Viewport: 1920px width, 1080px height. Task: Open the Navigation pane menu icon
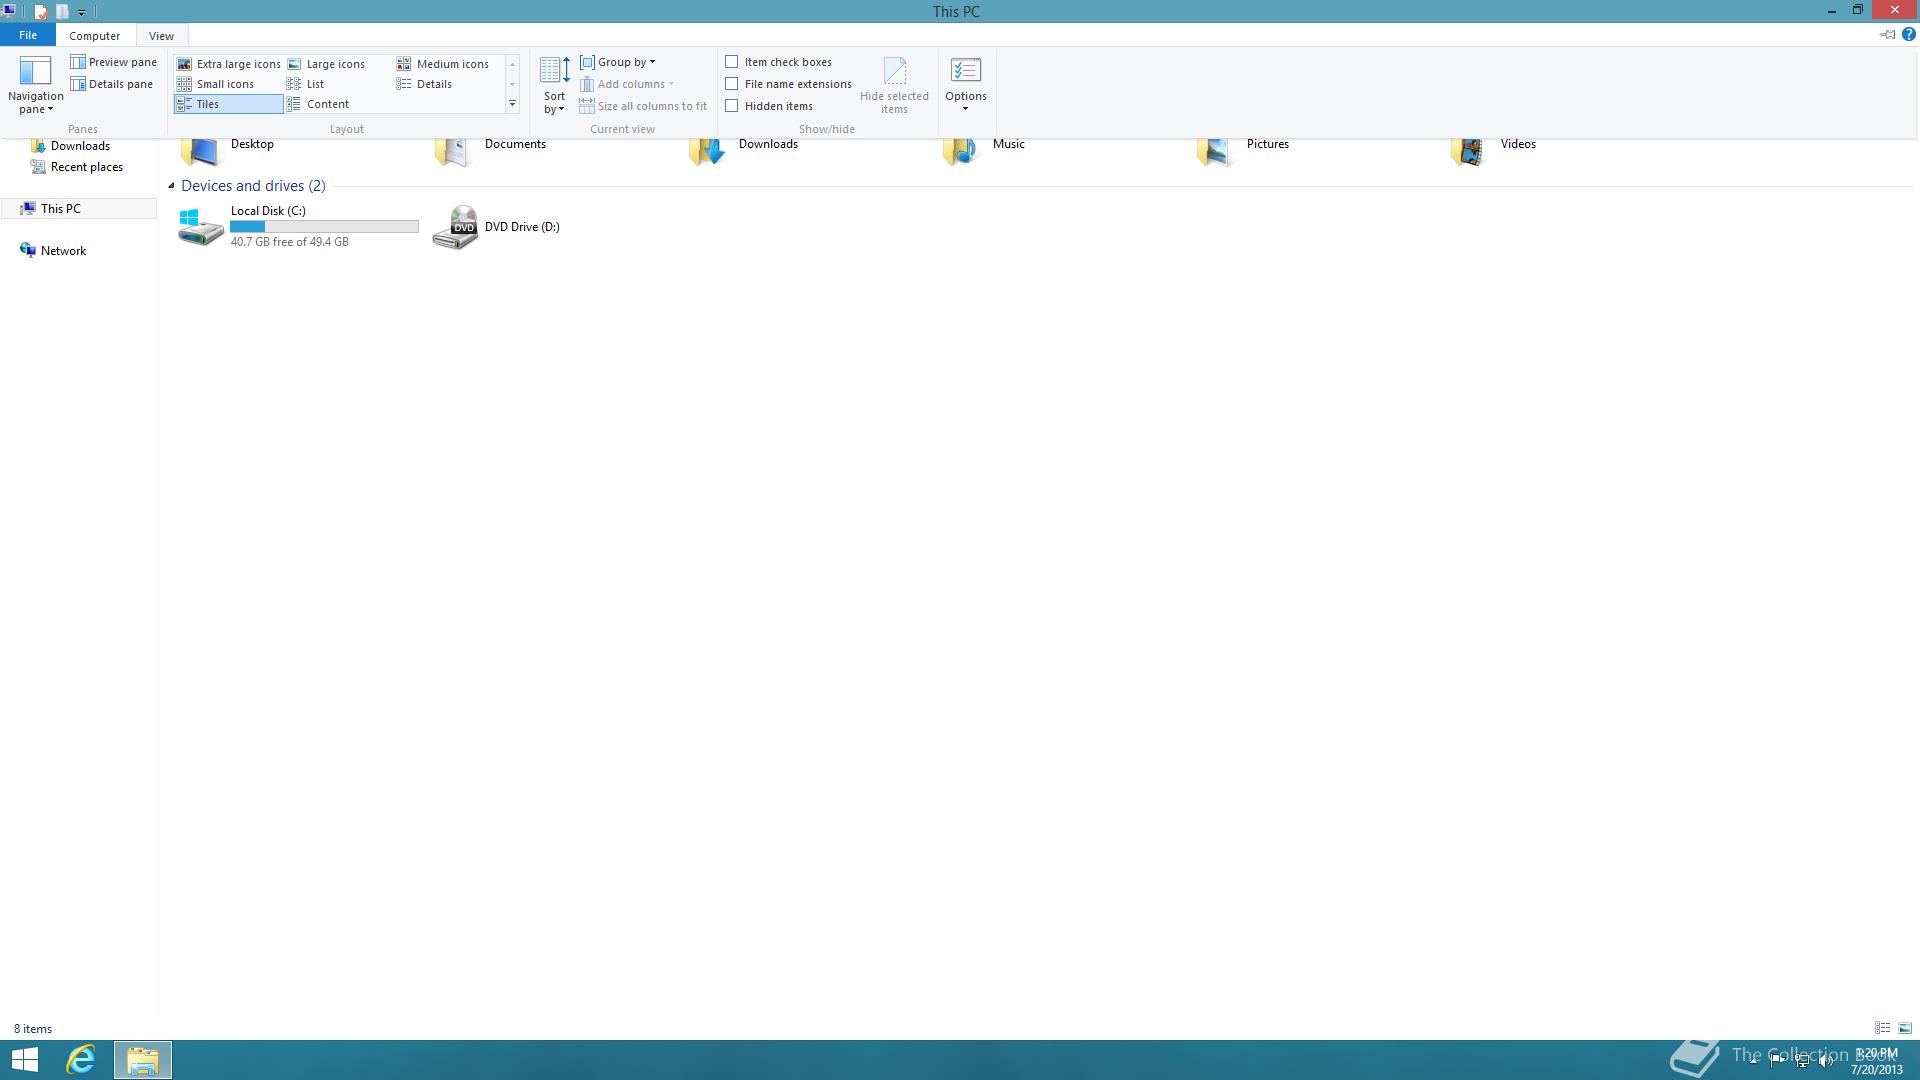tap(35, 72)
